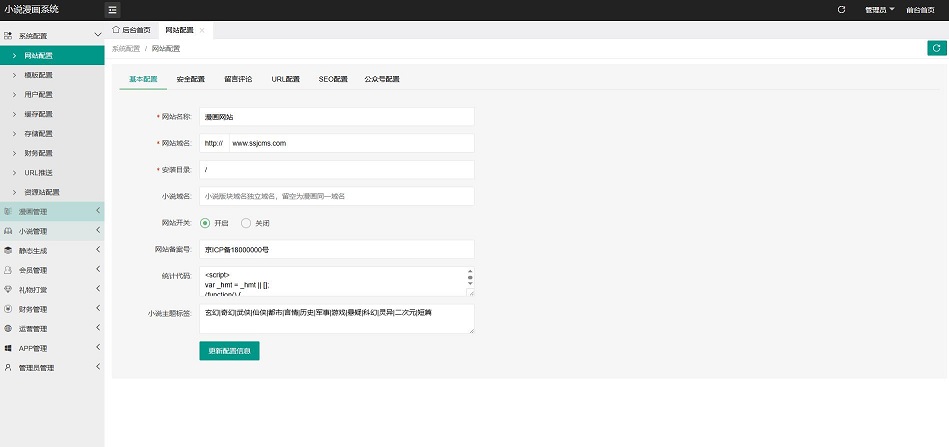Viewport: 949px width, 447px height.
Task: Open the 前台首页 link in header
Action: pyautogui.click(x=922, y=10)
